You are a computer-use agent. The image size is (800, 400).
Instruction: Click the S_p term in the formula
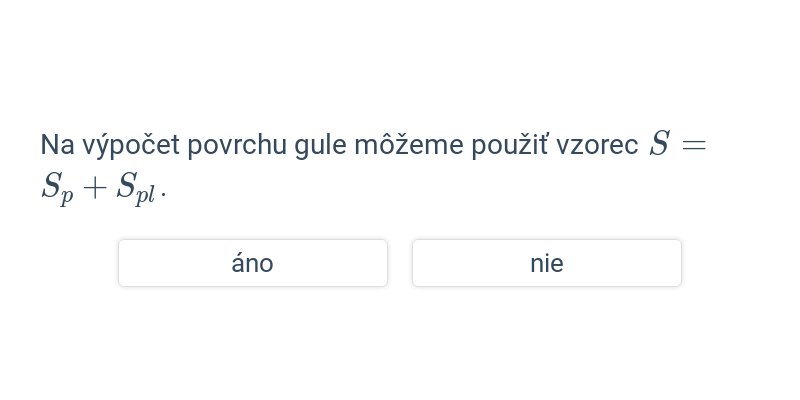pyautogui.click(x=57, y=190)
